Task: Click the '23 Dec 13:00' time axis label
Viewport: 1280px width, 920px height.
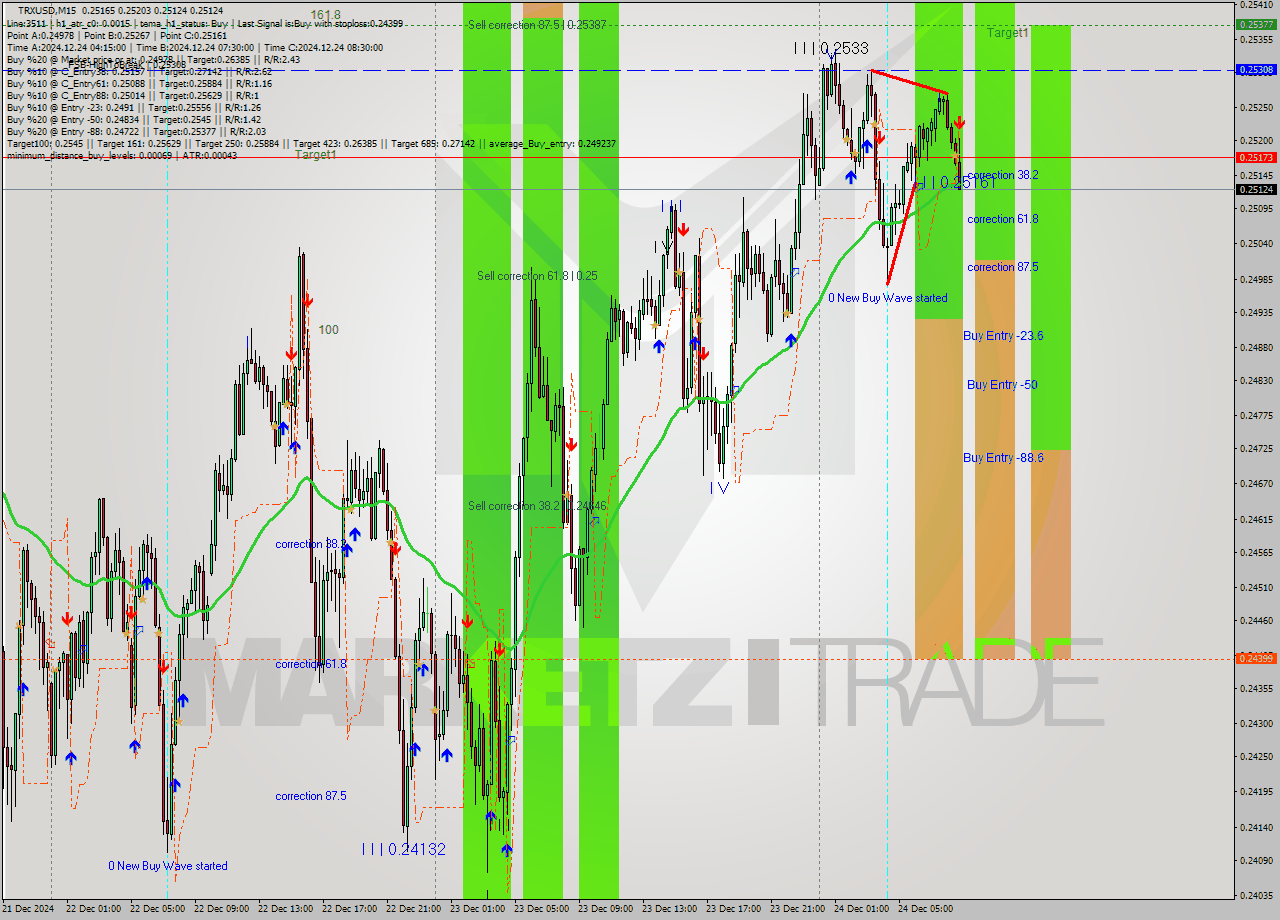Action: (x=669, y=909)
